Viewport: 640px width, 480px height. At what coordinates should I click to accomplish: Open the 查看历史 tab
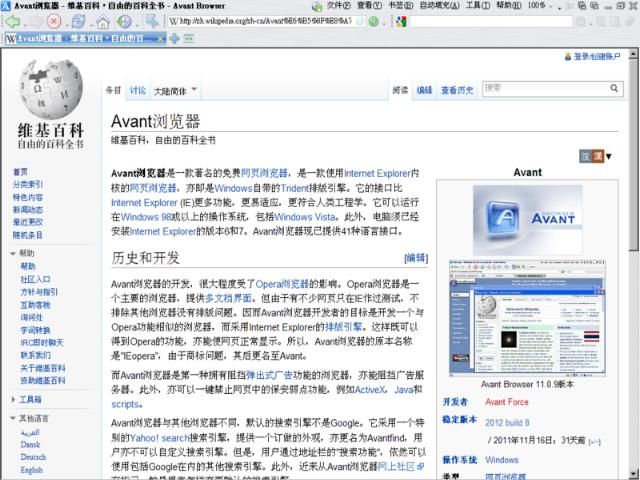458,90
